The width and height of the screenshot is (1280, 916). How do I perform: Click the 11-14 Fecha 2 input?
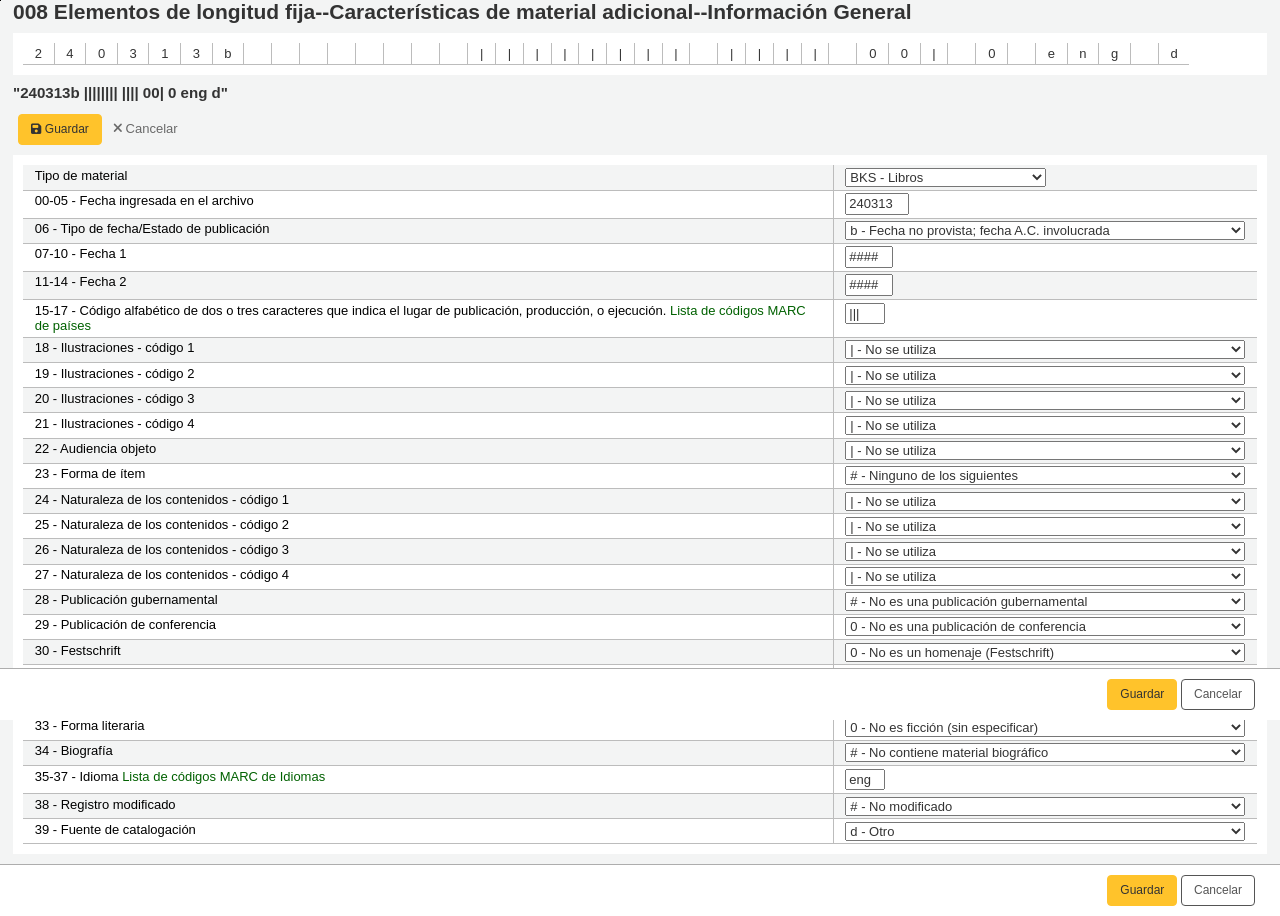[x=869, y=285]
